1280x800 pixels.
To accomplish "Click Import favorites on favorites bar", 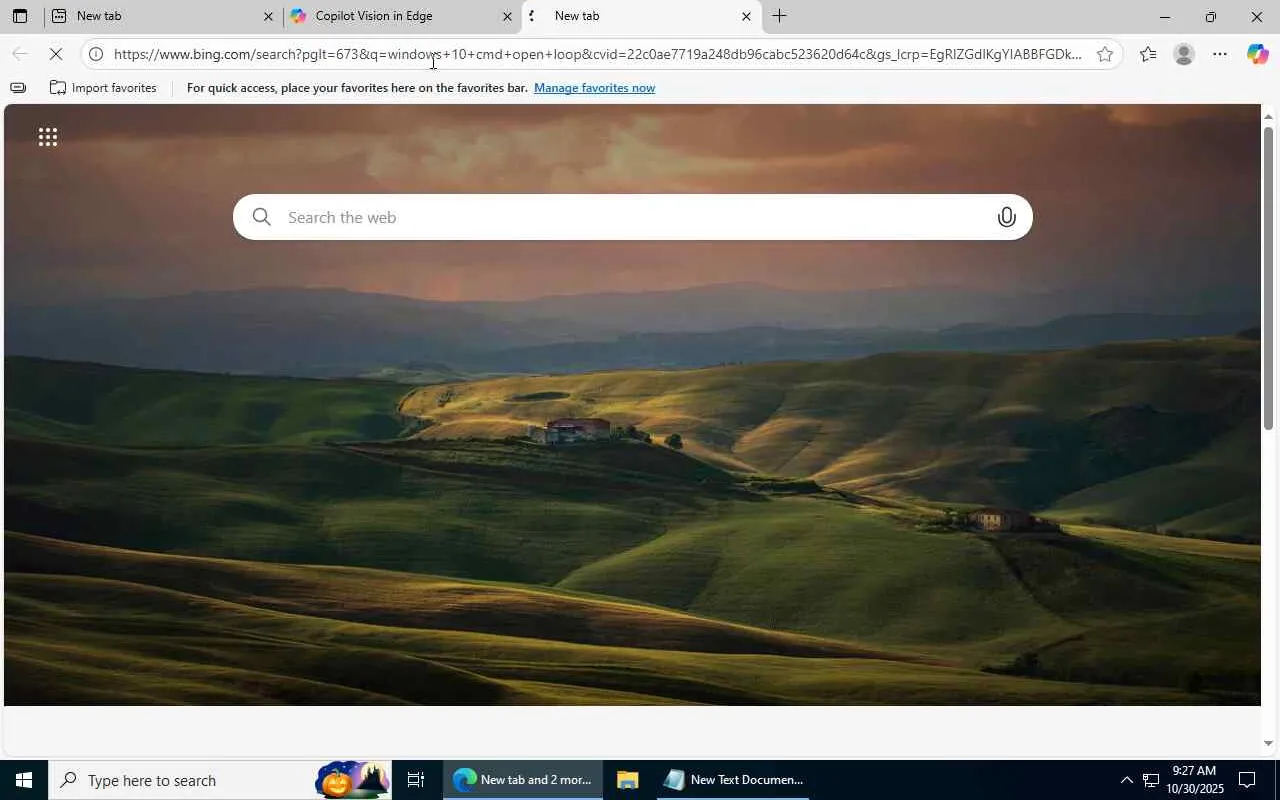I will pyautogui.click(x=103, y=88).
